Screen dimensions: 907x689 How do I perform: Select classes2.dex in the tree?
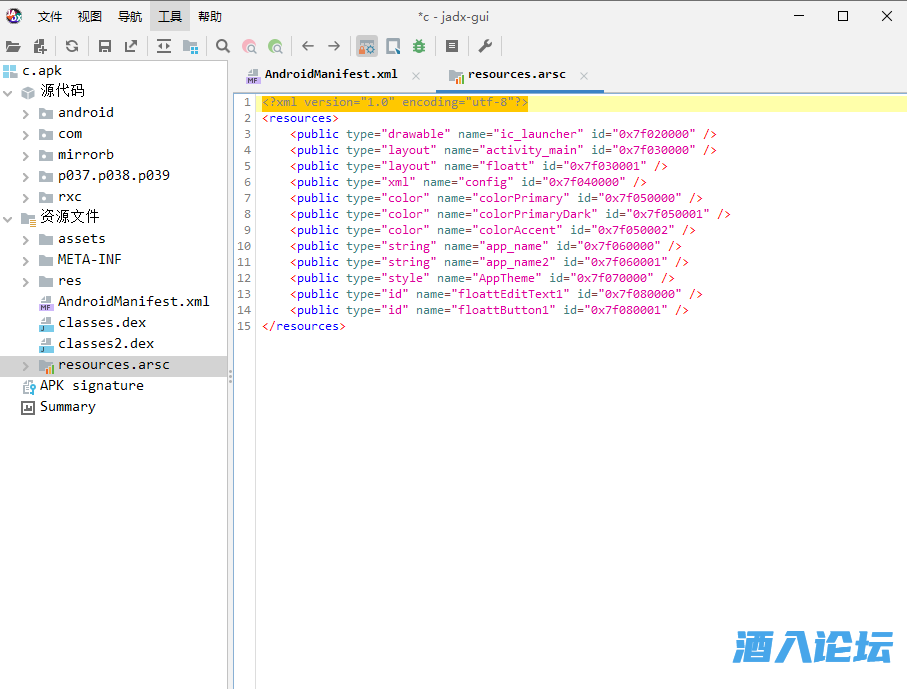point(105,343)
